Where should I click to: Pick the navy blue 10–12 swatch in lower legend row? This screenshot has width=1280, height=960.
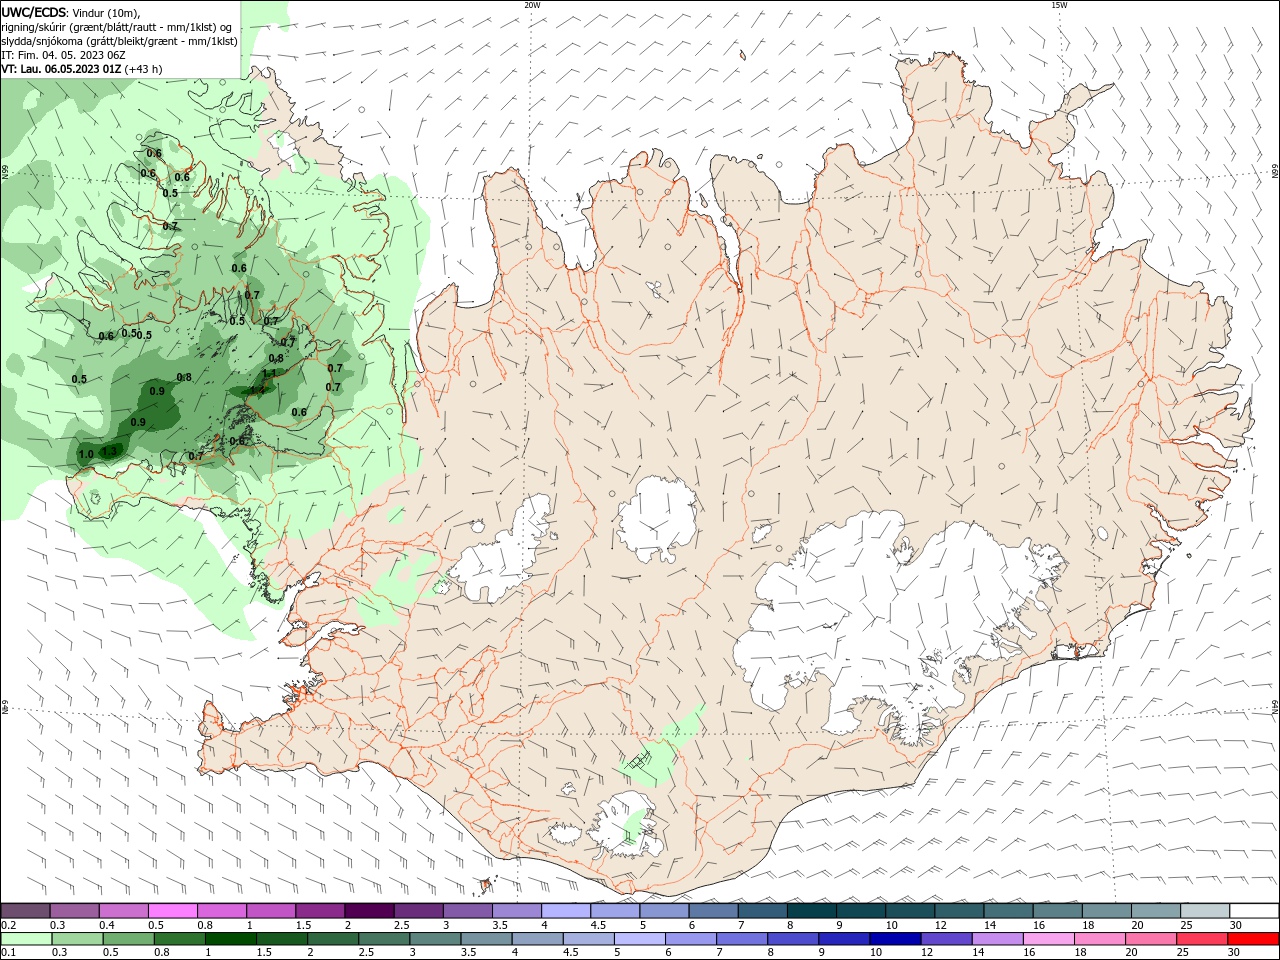(x=893, y=939)
